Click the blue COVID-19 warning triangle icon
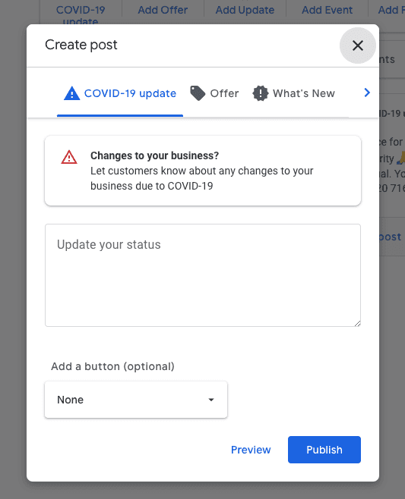405x499 pixels. point(72,93)
